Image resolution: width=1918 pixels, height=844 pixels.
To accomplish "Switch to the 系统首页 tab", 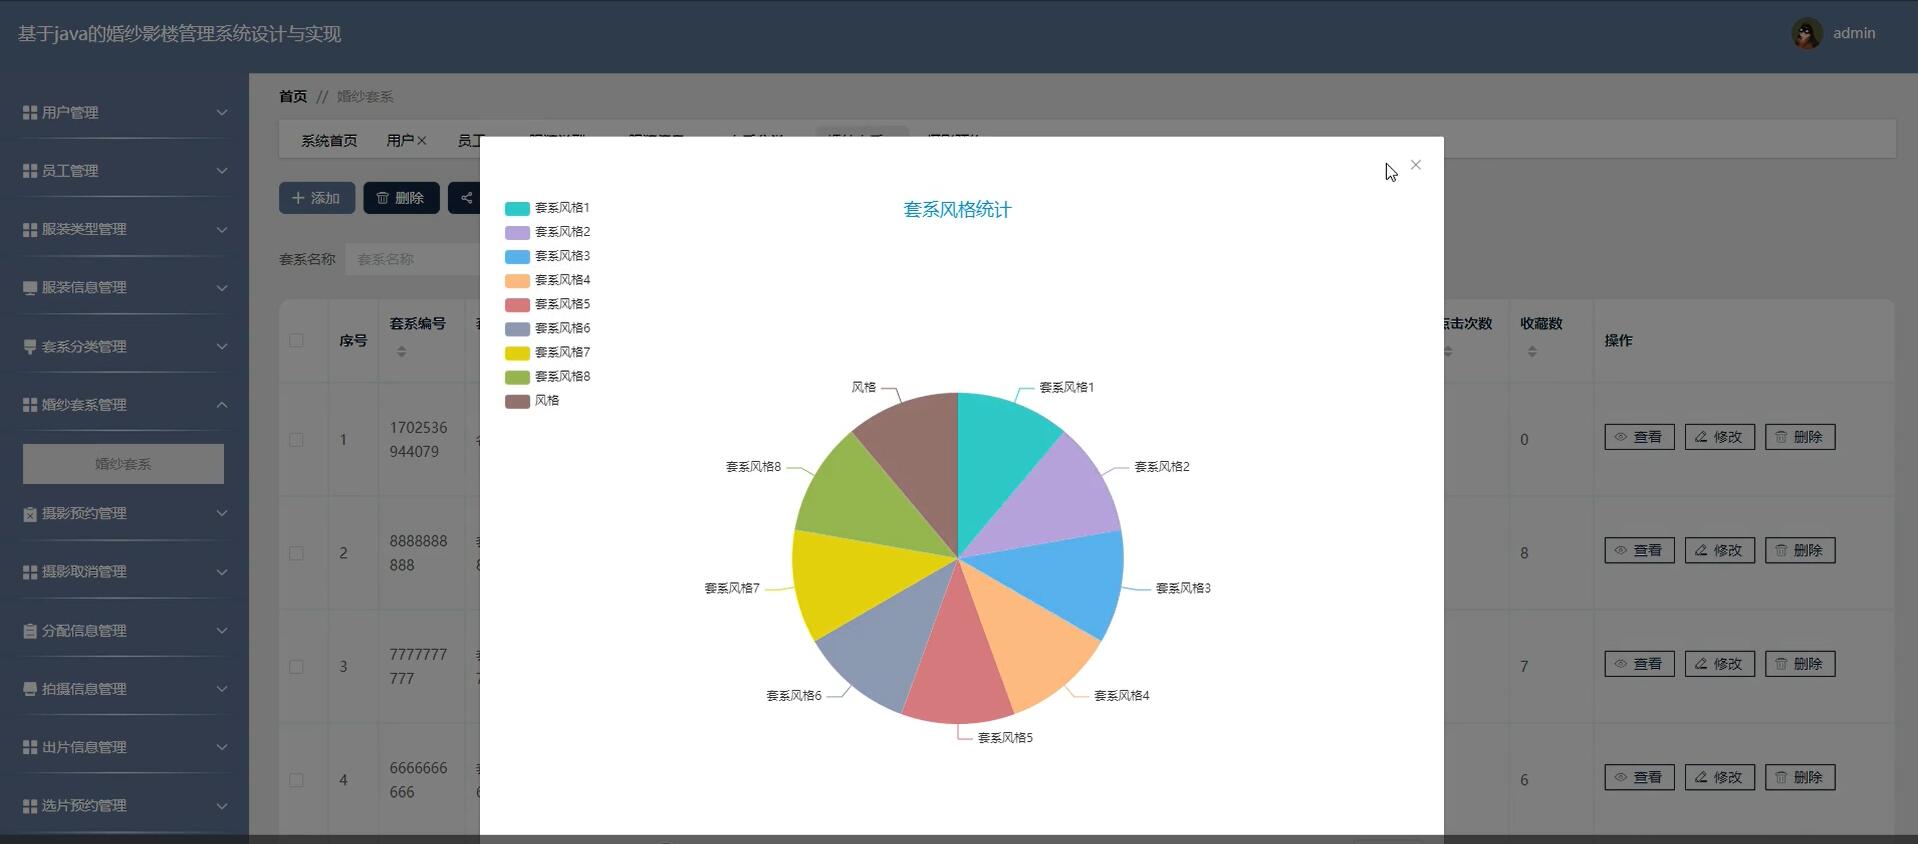I will click(x=329, y=141).
